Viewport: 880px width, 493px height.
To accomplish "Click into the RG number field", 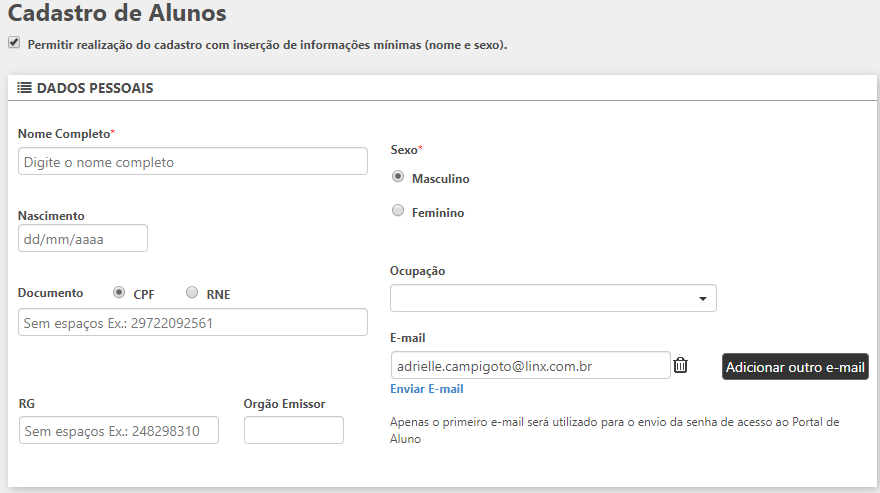I will [118, 431].
